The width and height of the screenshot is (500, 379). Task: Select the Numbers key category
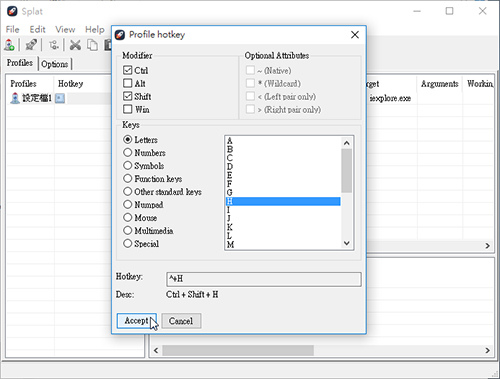coord(128,152)
